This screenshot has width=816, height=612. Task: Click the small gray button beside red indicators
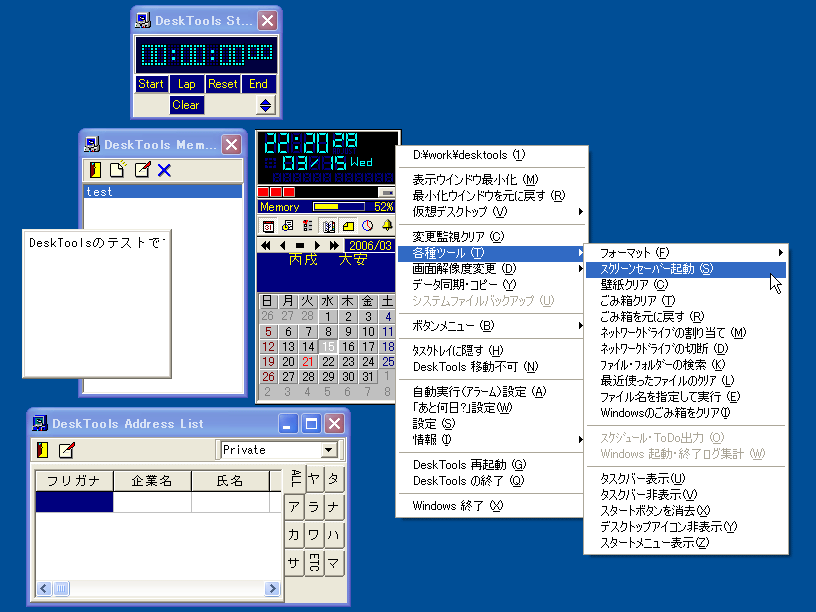(x=387, y=193)
